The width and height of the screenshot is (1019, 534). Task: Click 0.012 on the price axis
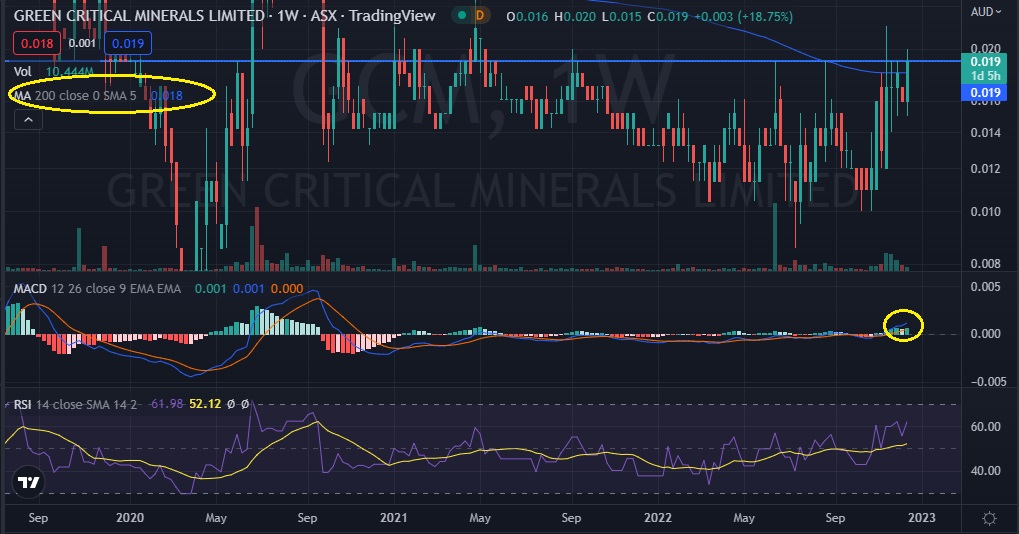[x=985, y=169]
